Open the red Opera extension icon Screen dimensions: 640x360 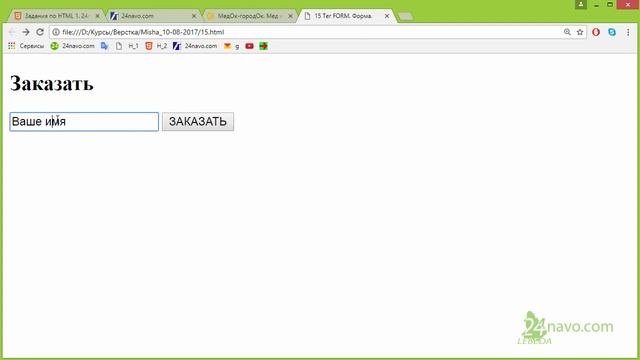click(x=596, y=32)
